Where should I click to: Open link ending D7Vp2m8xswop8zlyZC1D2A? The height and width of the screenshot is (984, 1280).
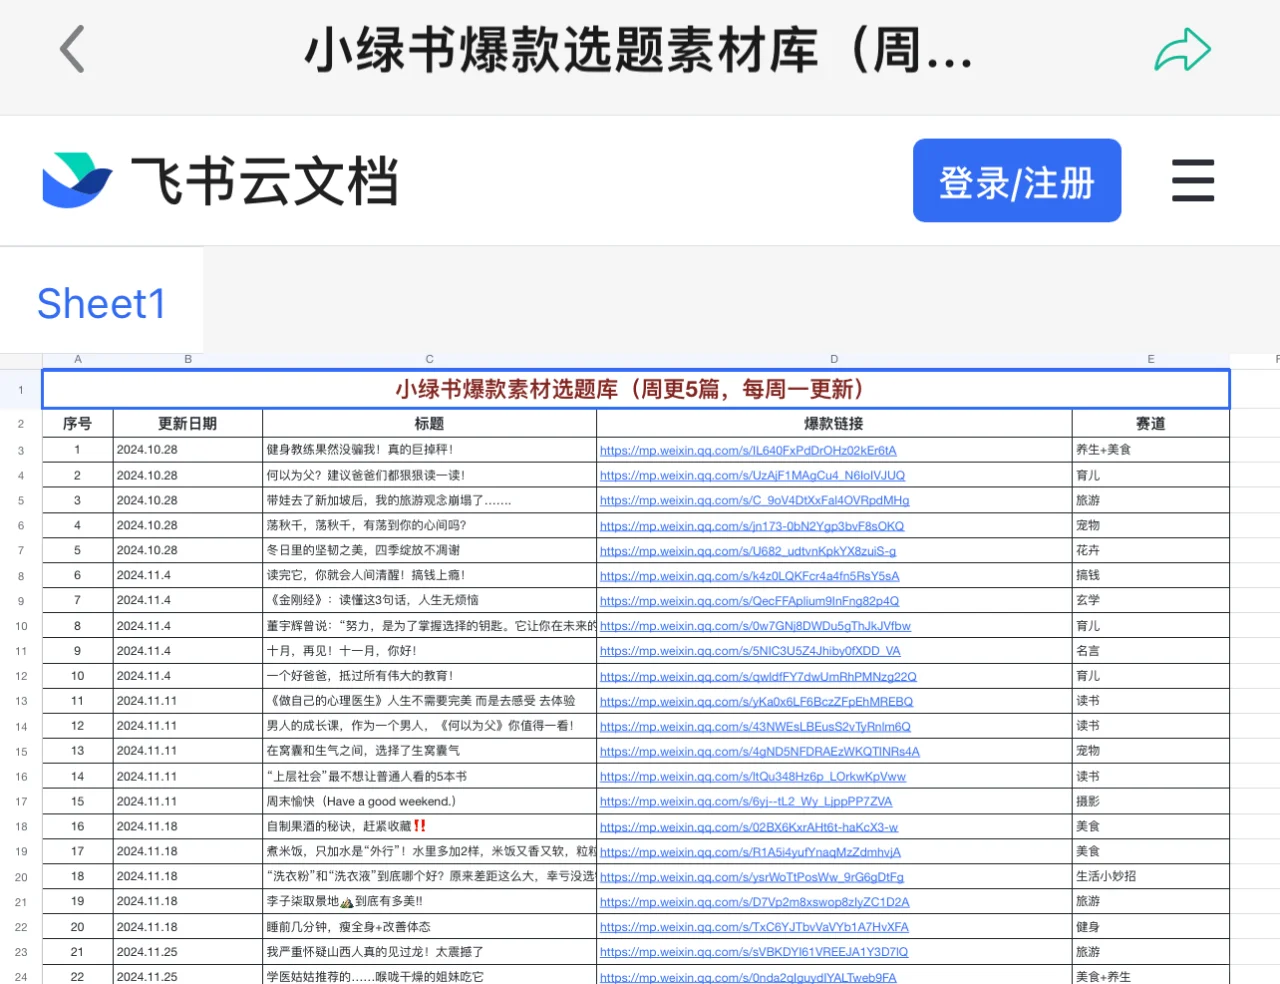coord(755,902)
